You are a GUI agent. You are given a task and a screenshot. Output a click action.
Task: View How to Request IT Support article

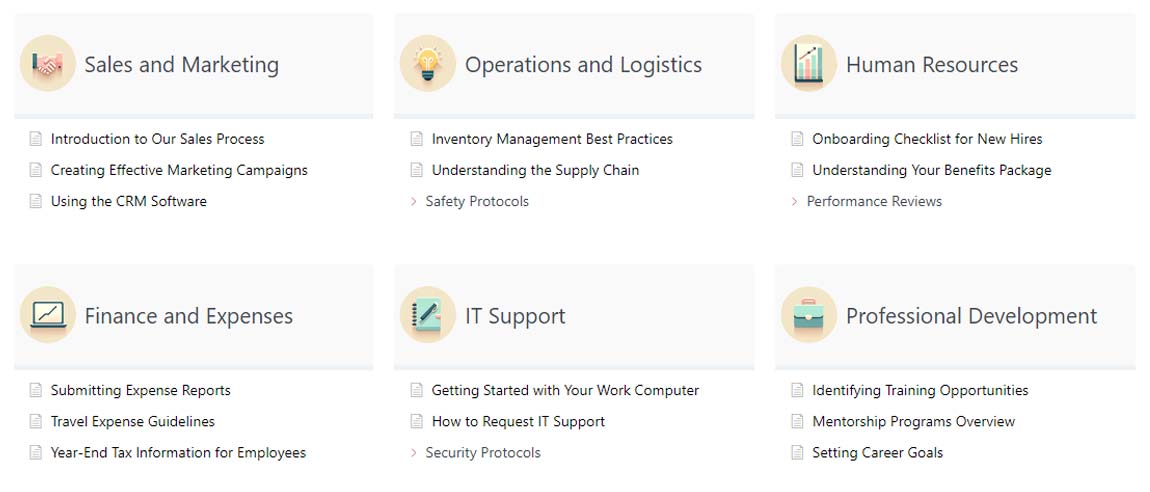coord(518,422)
